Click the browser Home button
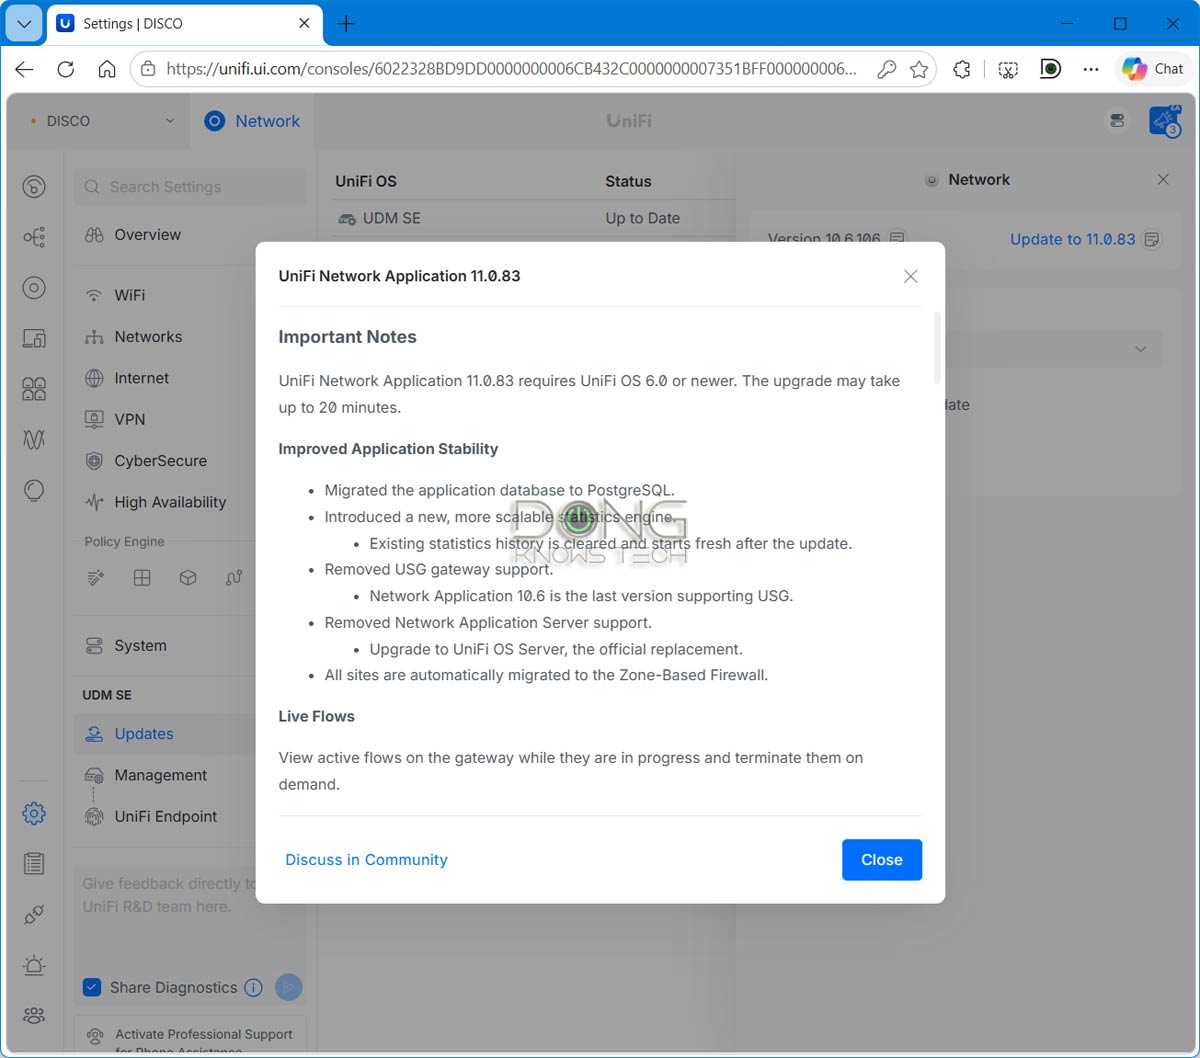This screenshot has height=1058, width=1200. pyautogui.click(x=107, y=69)
